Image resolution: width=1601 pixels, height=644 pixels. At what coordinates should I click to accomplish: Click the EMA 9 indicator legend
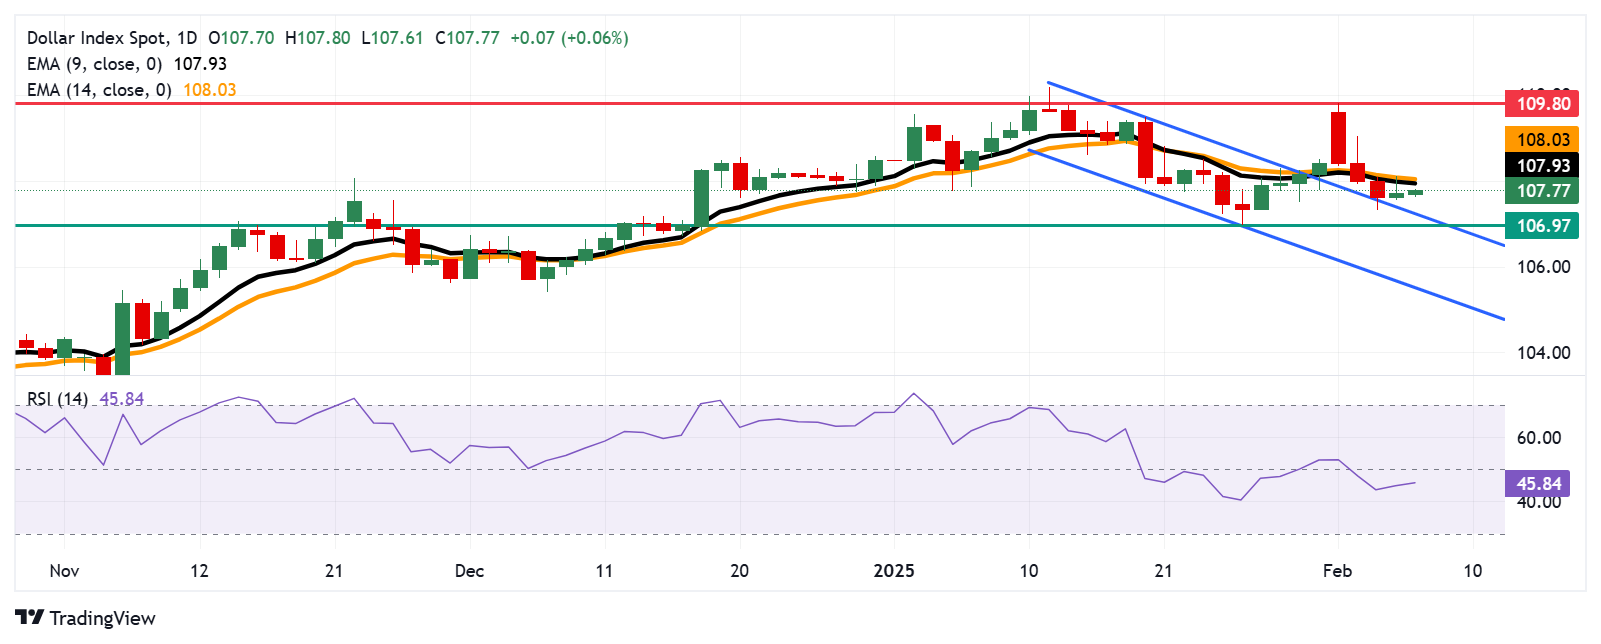pos(127,64)
